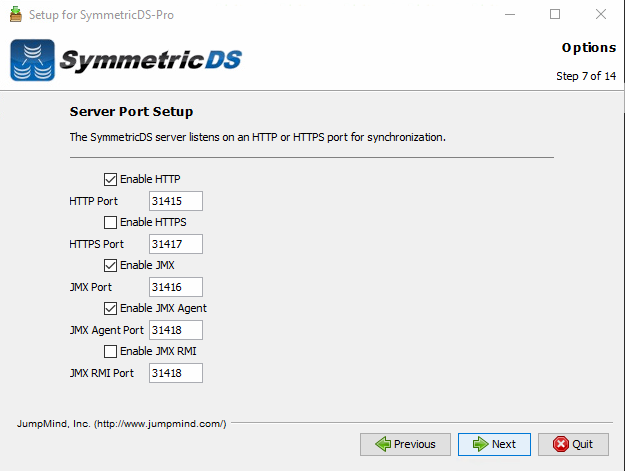This screenshot has width=625, height=471.
Task: Click the HTTPS Port field showing 31417
Action: 176,244
